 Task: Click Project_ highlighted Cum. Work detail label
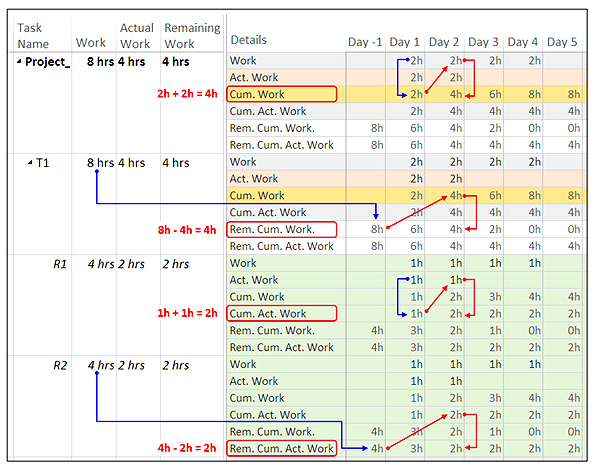point(282,94)
